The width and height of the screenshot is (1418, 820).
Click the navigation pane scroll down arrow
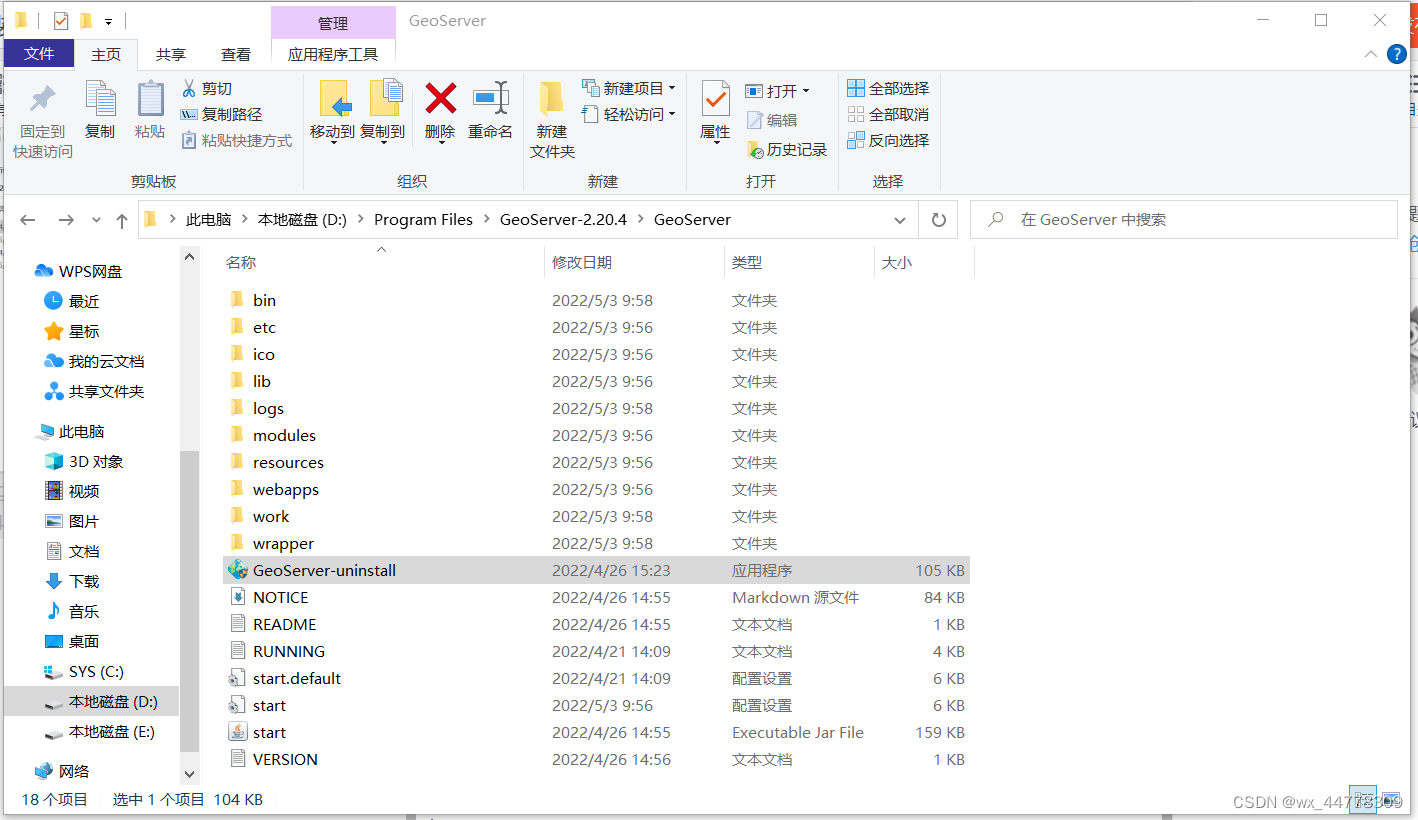pos(190,773)
